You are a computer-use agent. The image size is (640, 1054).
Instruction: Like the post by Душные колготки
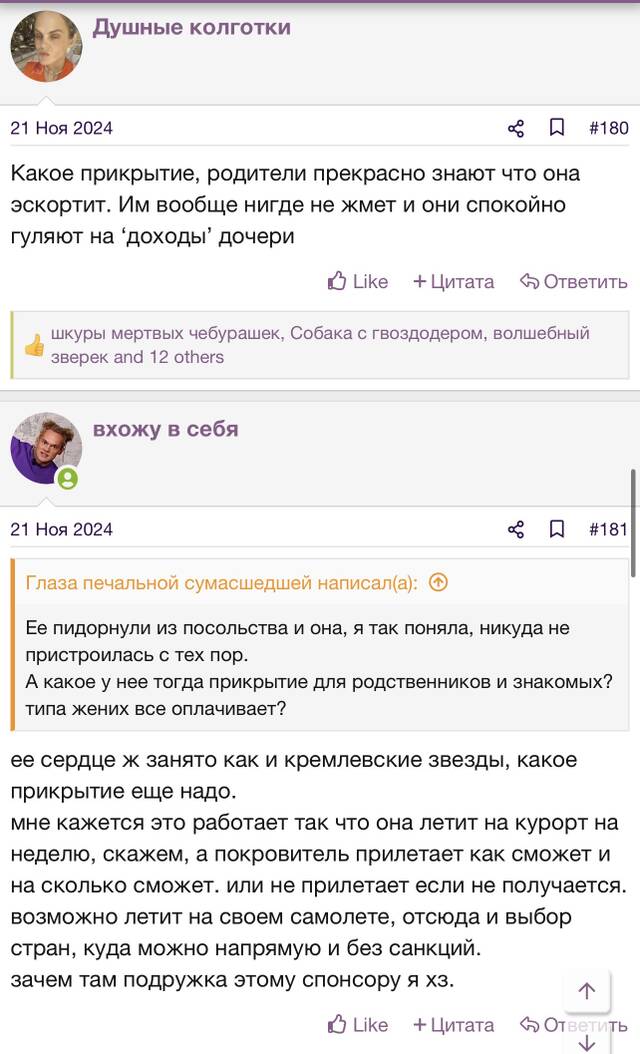tap(358, 282)
